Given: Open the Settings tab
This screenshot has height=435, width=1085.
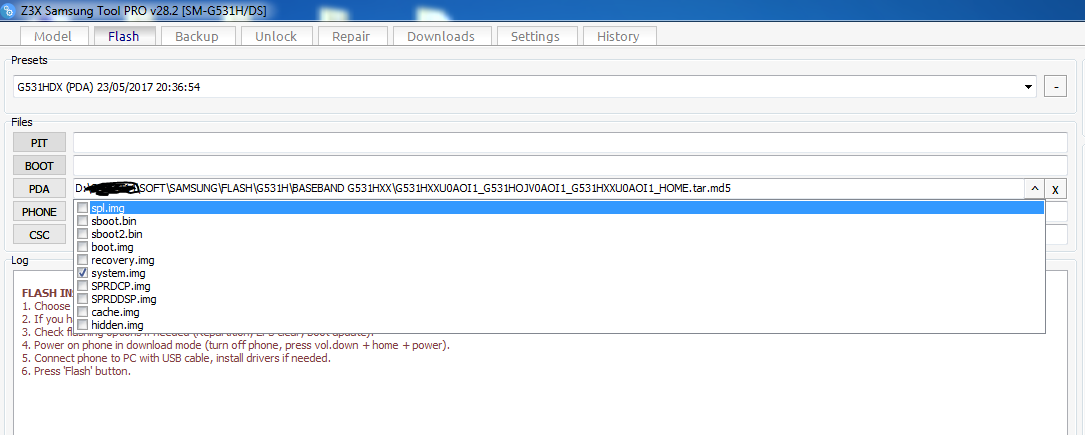Looking at the screenshot, I should 535,37.
